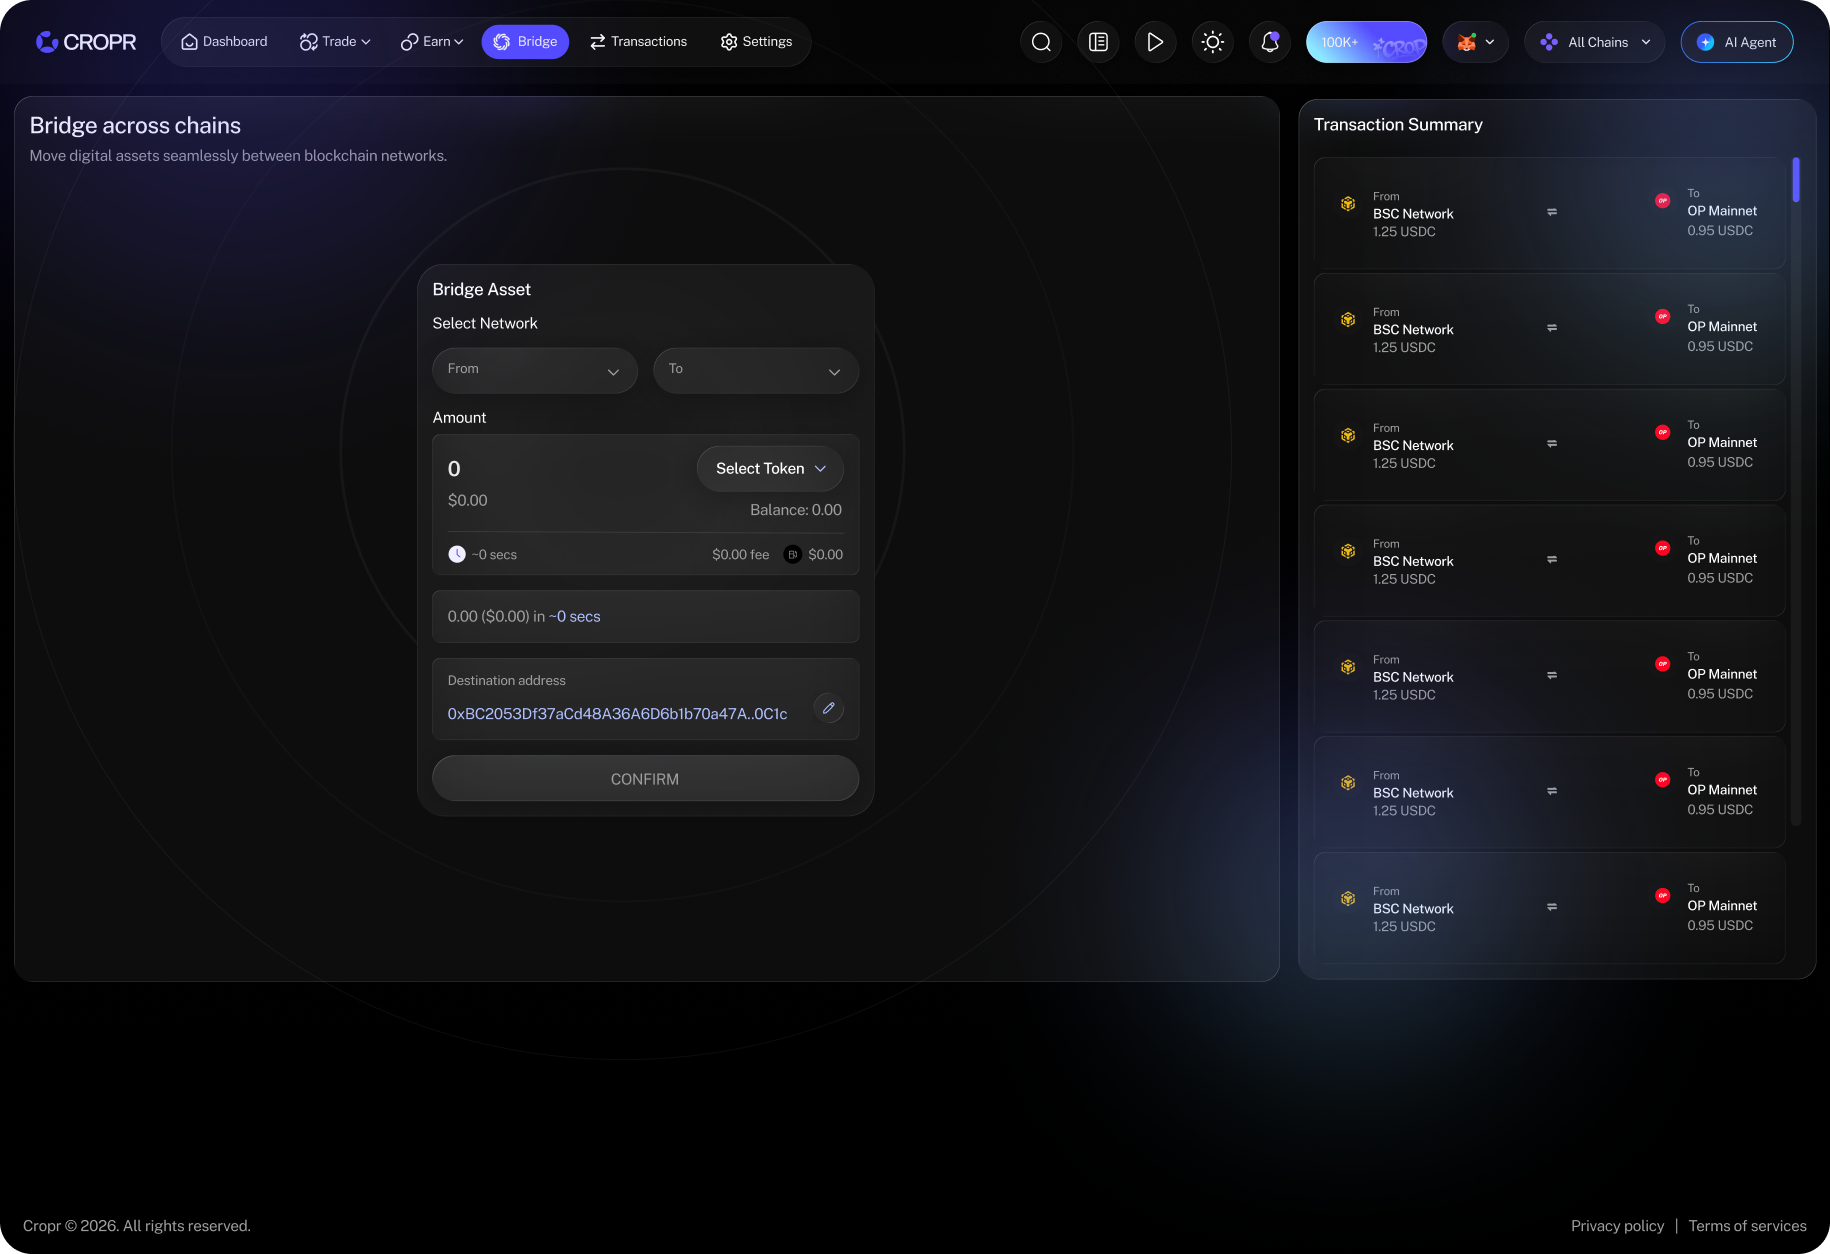Click the amount input field
Viewport: 1830px width, 1254px height.
(x=560, y=469)
